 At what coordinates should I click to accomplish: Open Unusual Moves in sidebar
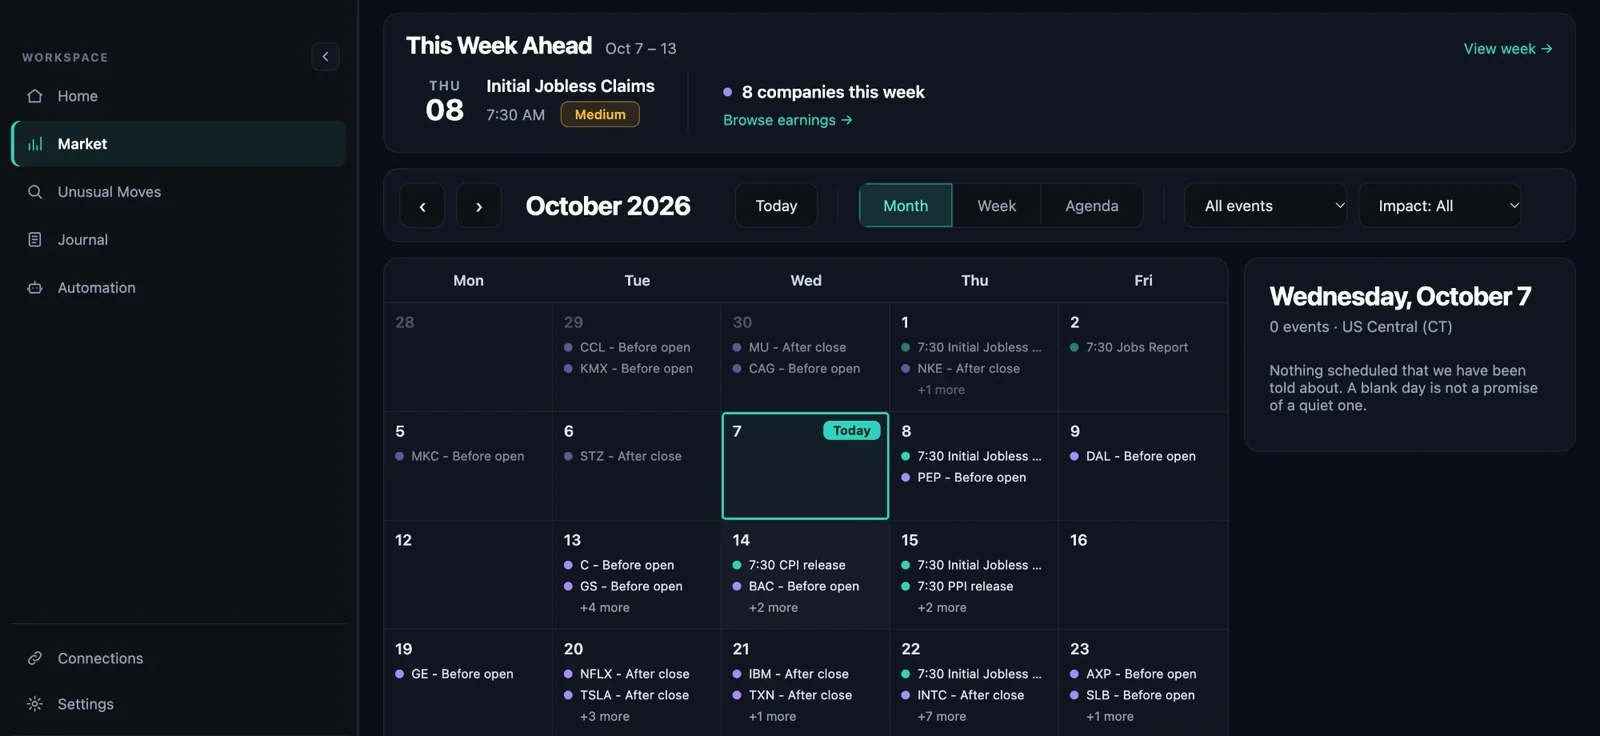tap(179, 192)
